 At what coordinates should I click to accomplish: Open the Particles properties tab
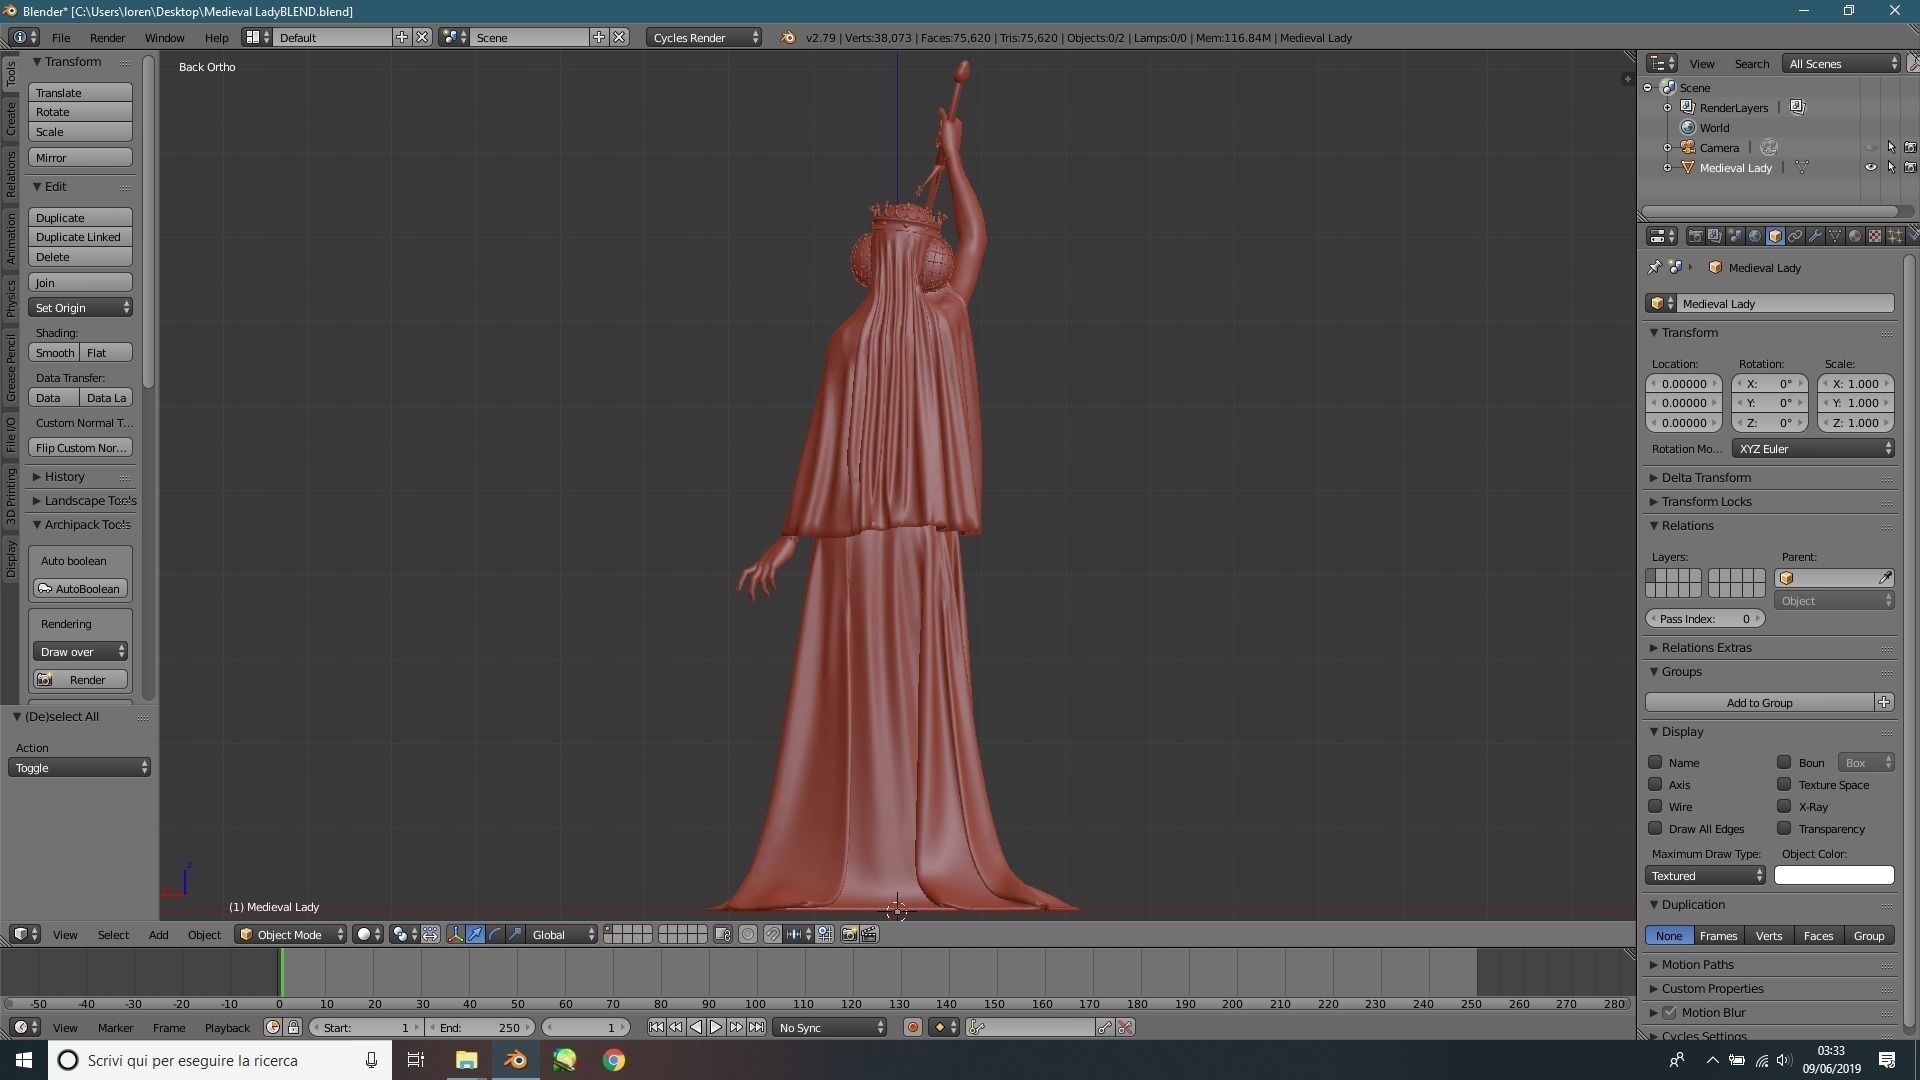tap(1895, 236)
